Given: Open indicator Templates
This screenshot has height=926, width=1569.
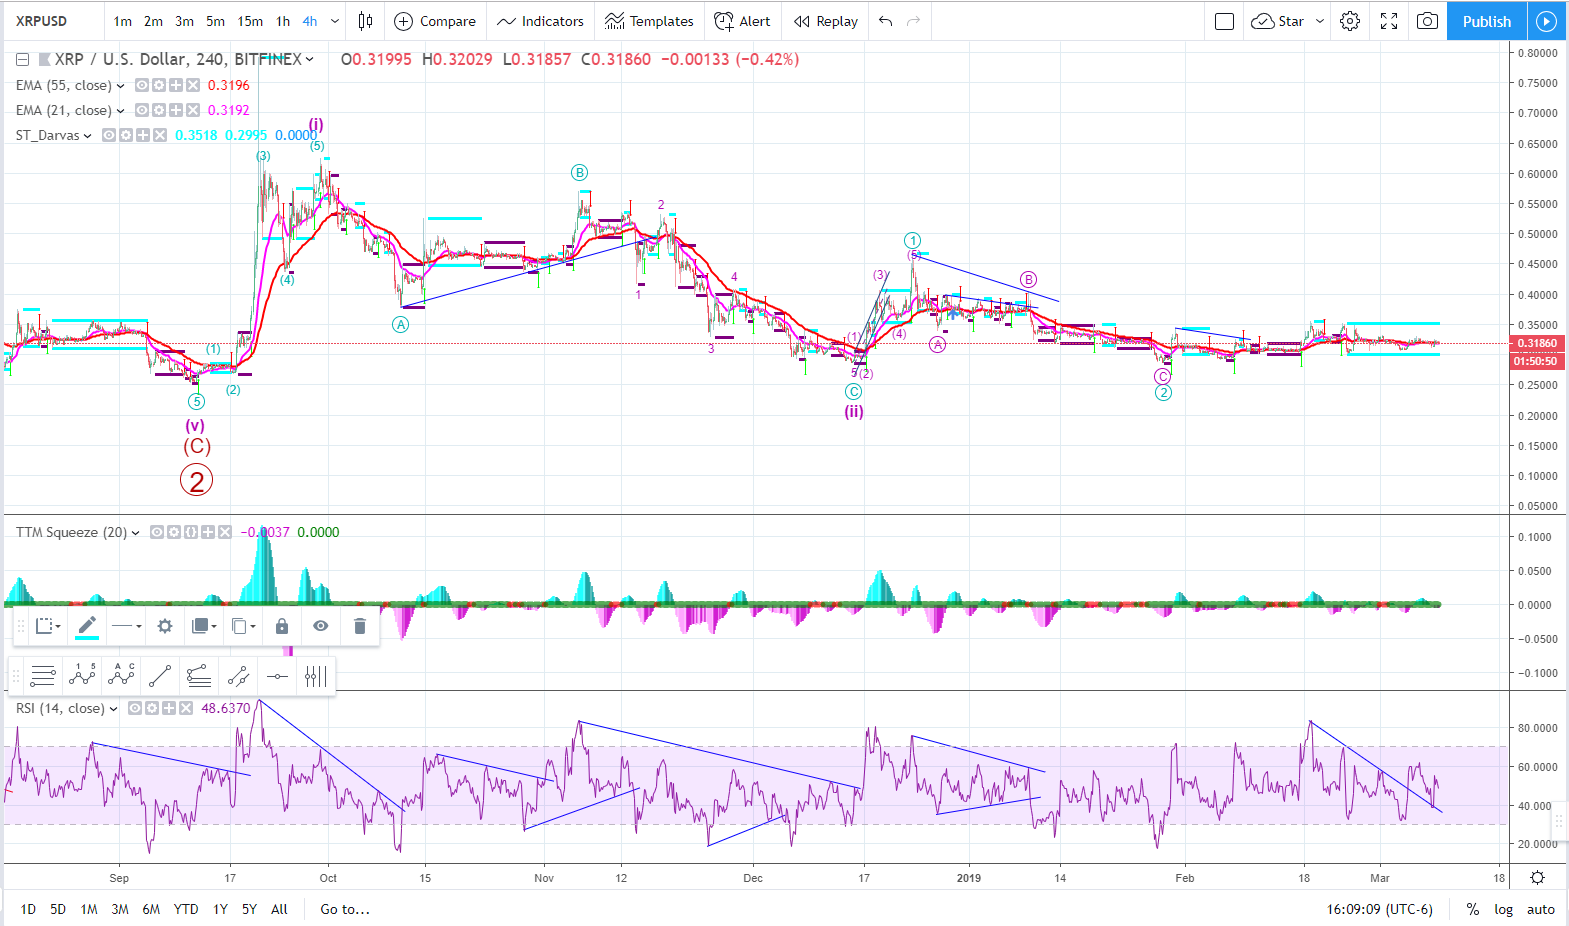Looking at the screenshot, I should (x=649, y=21).
